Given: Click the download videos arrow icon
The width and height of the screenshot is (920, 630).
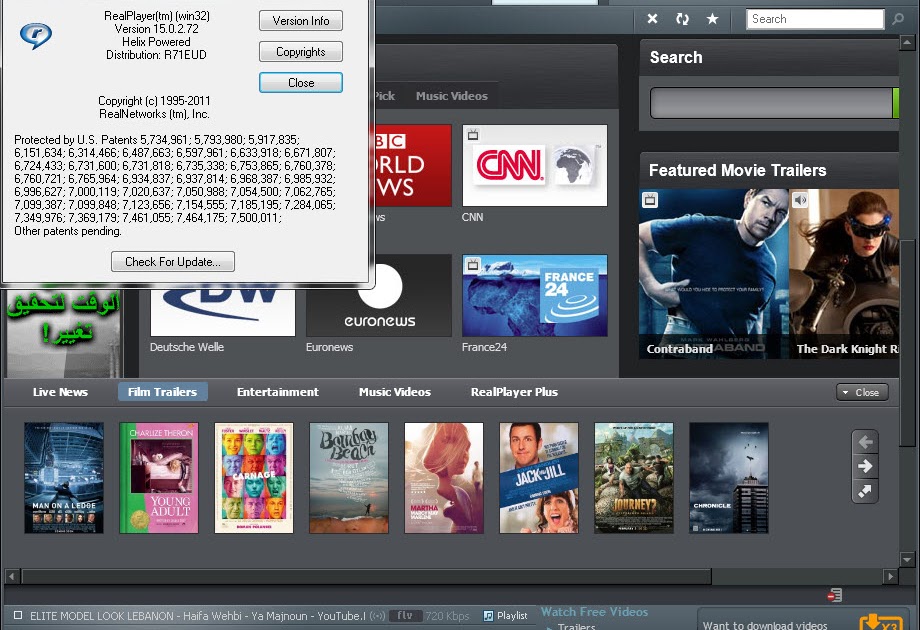Looking at the screenshot, I should pyautogui.click(x=880, y=622).
